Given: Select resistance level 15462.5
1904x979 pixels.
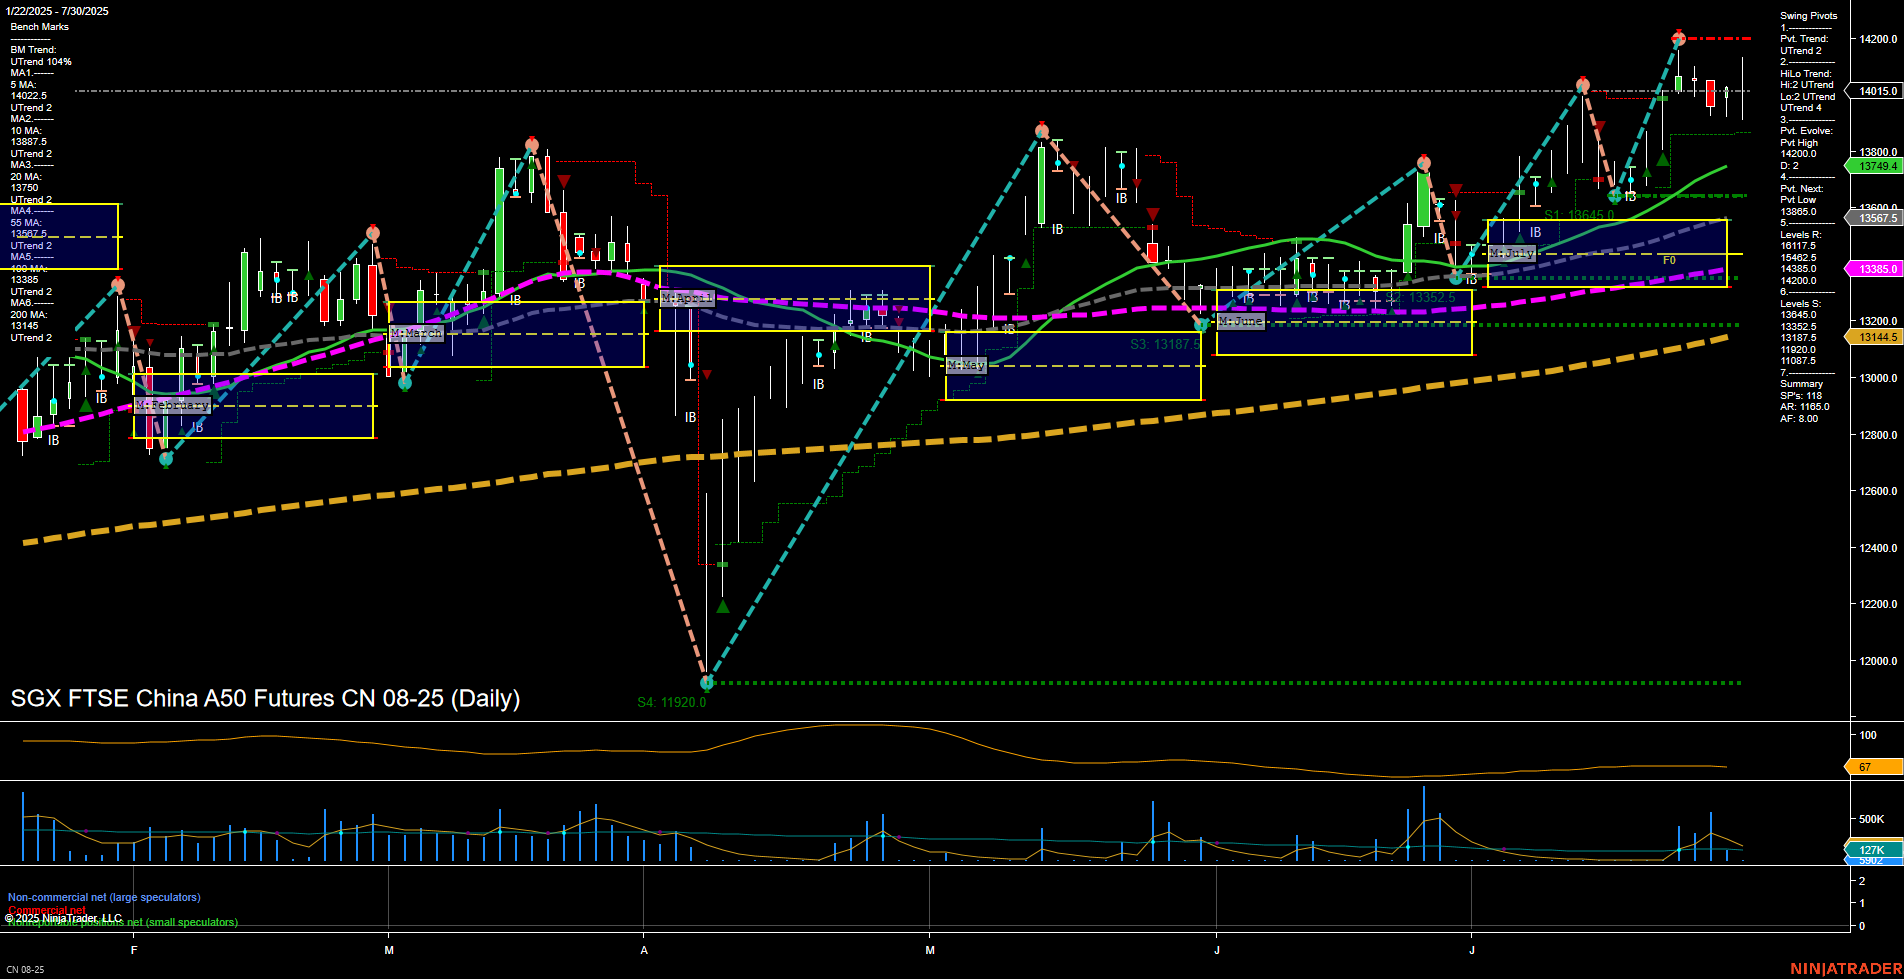Looking at the screenshot, I should pyautogui.click(x=1798, y=258).
